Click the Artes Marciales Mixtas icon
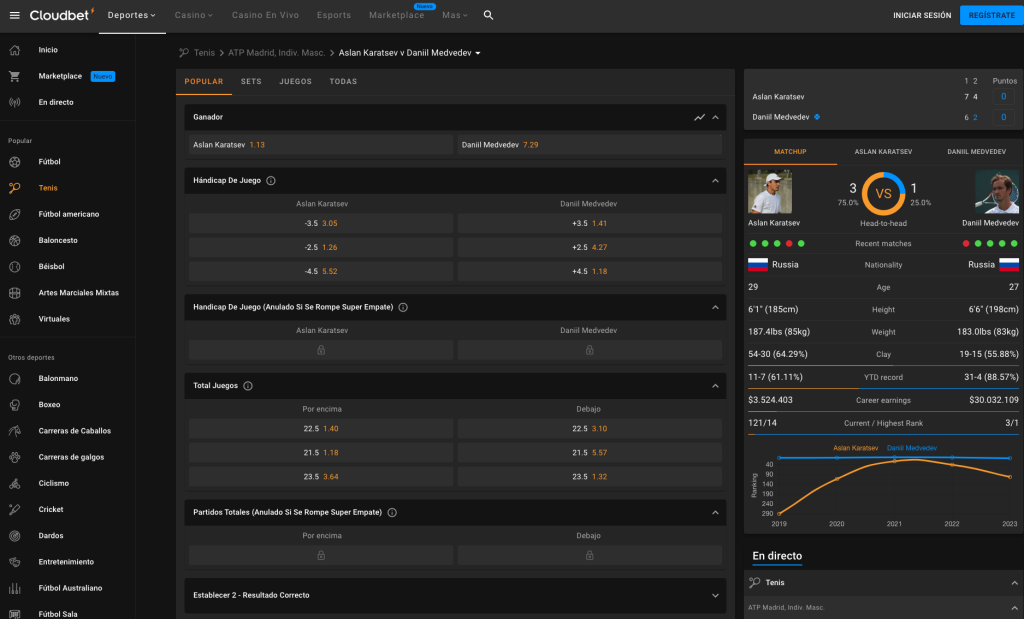Viewport: 1024px width, 619px height. (14, 293)
